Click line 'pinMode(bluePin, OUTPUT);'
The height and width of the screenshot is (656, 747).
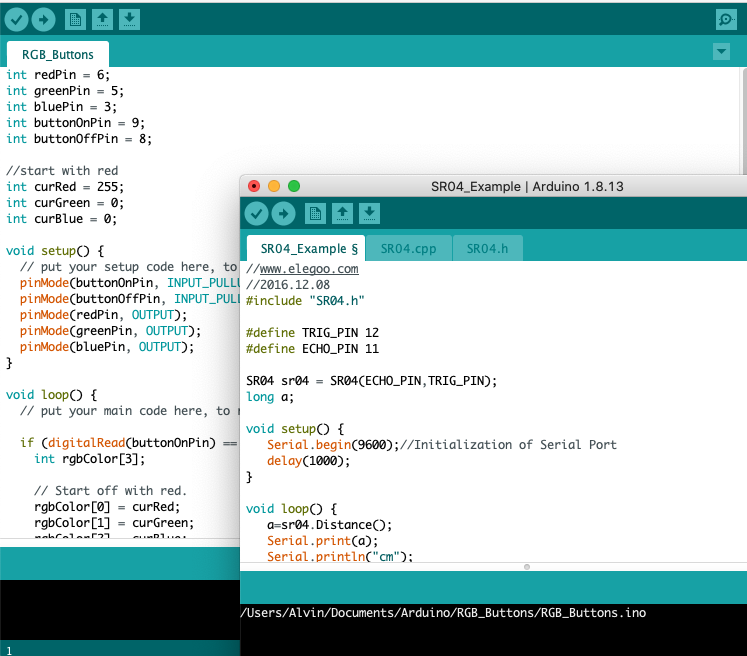click(x=107, y=347)
